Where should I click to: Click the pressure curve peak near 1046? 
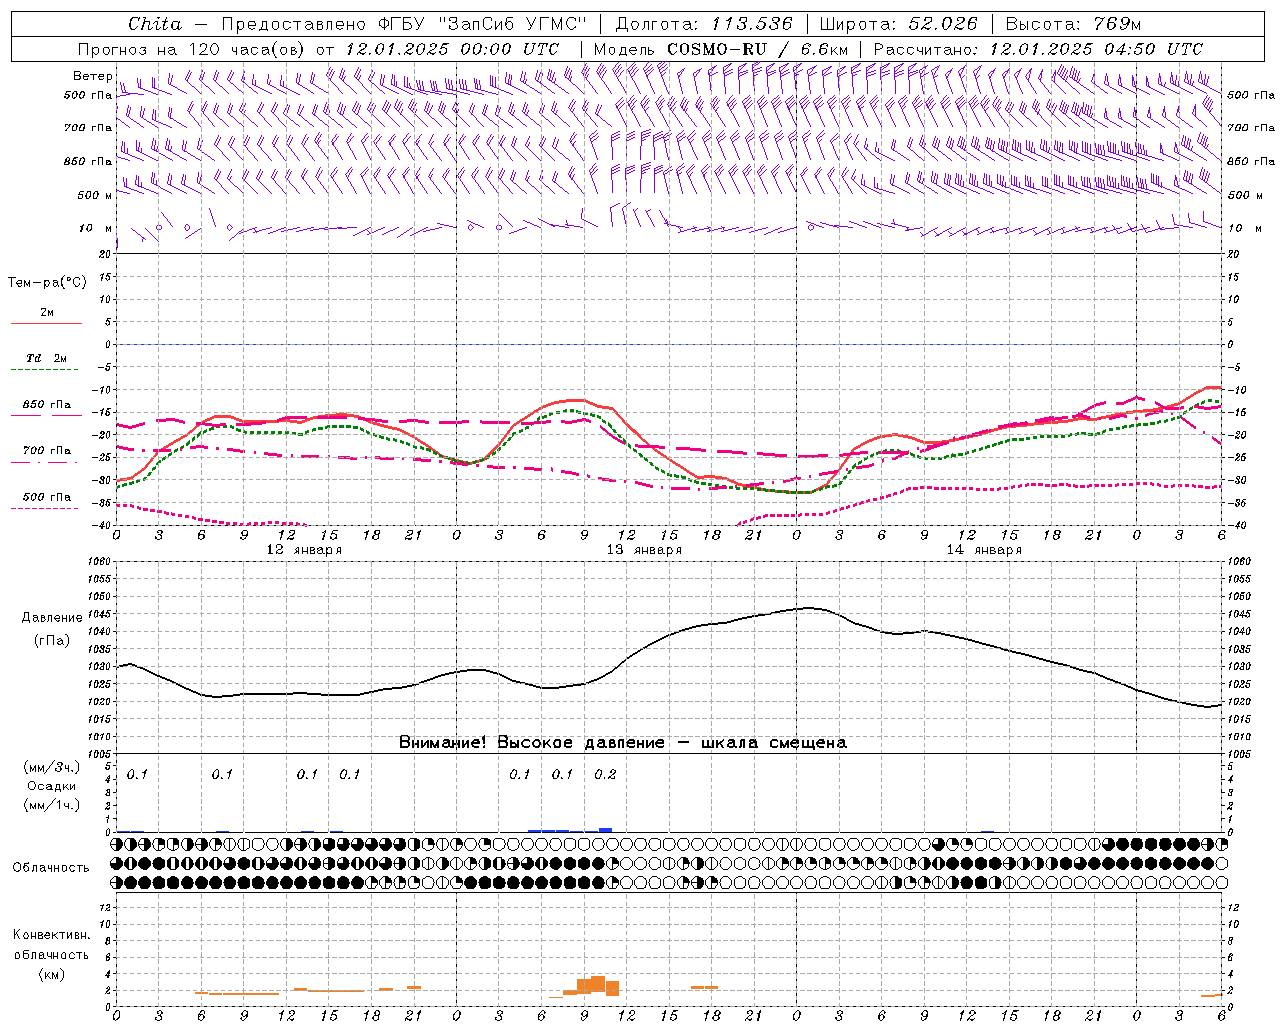point(808,608)
